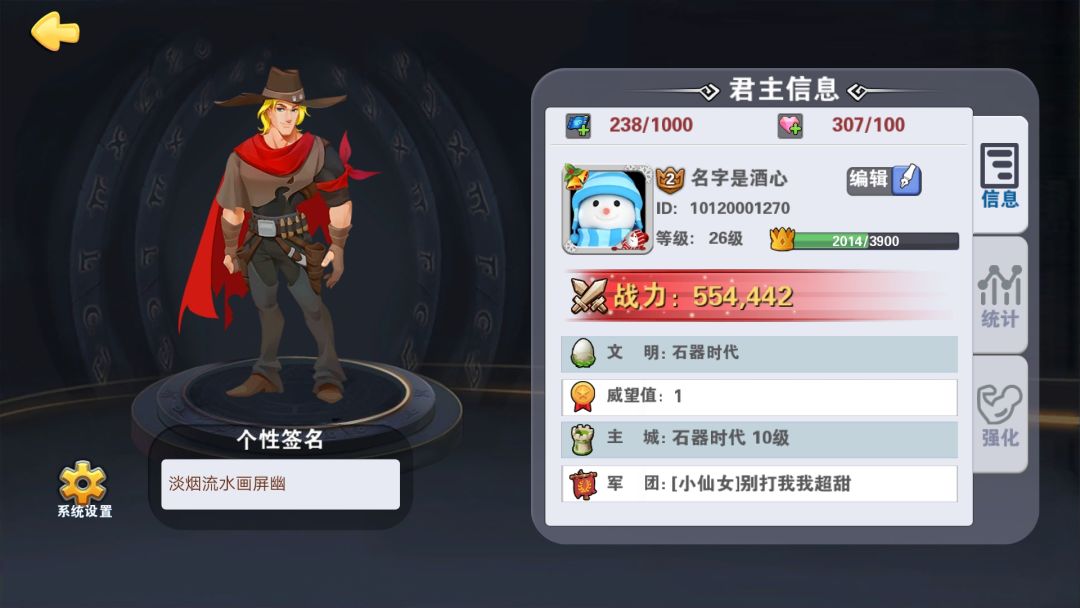This screenshot has width=1080, height=608.
Task: Click the snowman player avatar
Action: (608, 209)
